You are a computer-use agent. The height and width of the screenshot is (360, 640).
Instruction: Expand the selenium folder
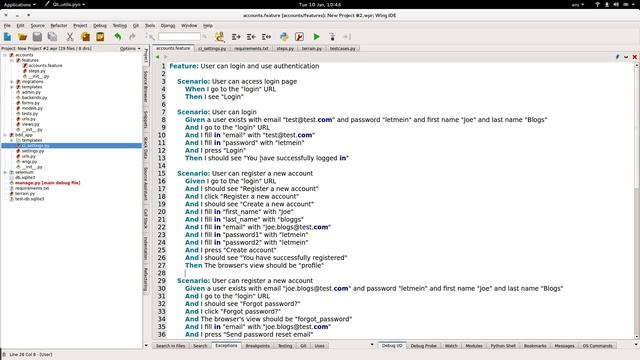[x=5, y=172]
